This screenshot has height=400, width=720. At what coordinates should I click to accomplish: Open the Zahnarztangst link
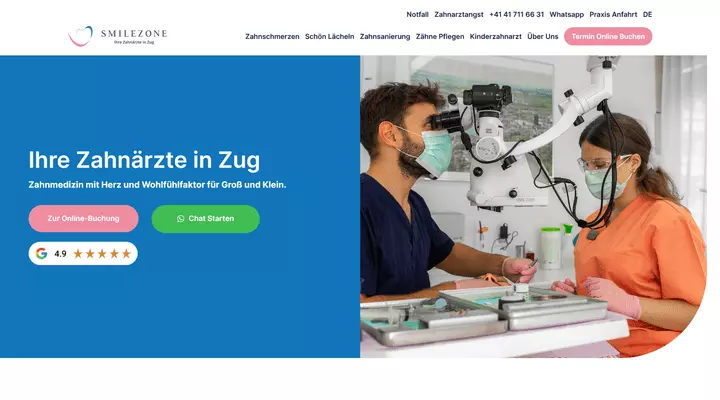click(459, 15)
